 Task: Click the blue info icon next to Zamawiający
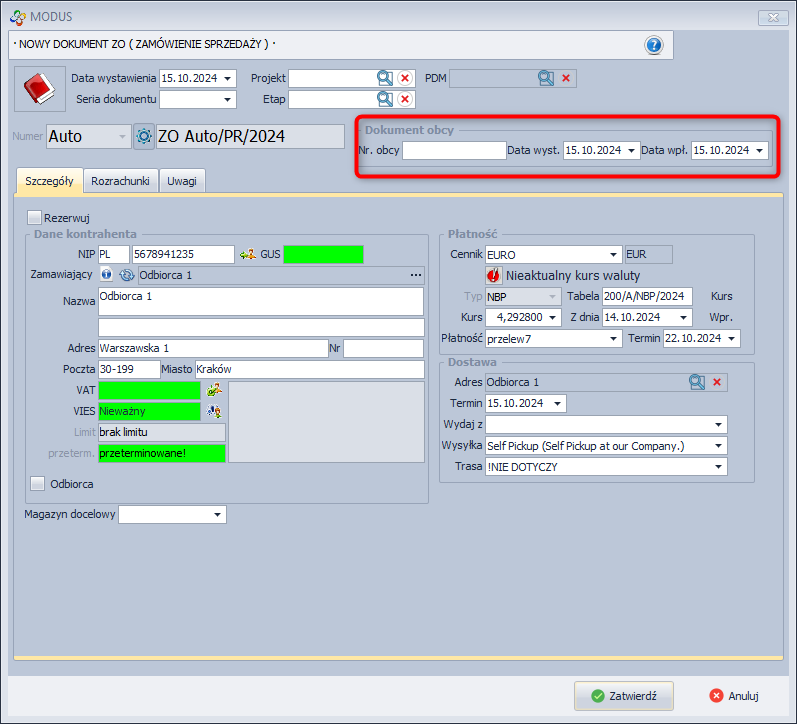[x=106, y=274]
